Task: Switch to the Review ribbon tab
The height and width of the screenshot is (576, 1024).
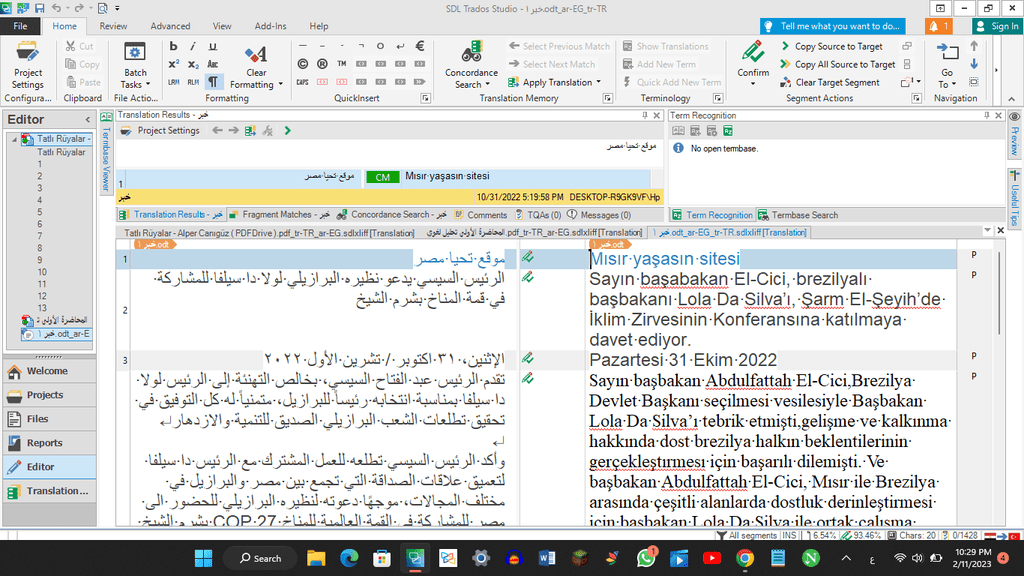Action: 113,26
